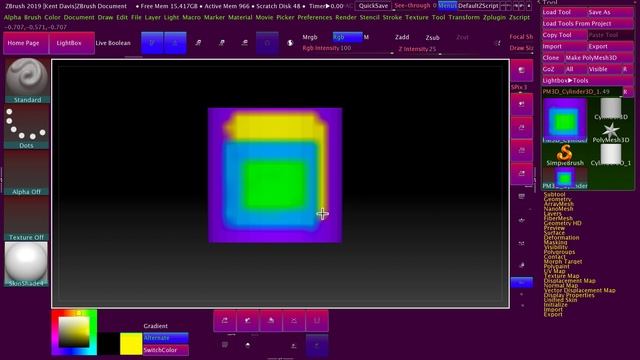
Task: Click the PM3D_Cylinder3D_1 tool name field
Action: (x=582, y=92)
